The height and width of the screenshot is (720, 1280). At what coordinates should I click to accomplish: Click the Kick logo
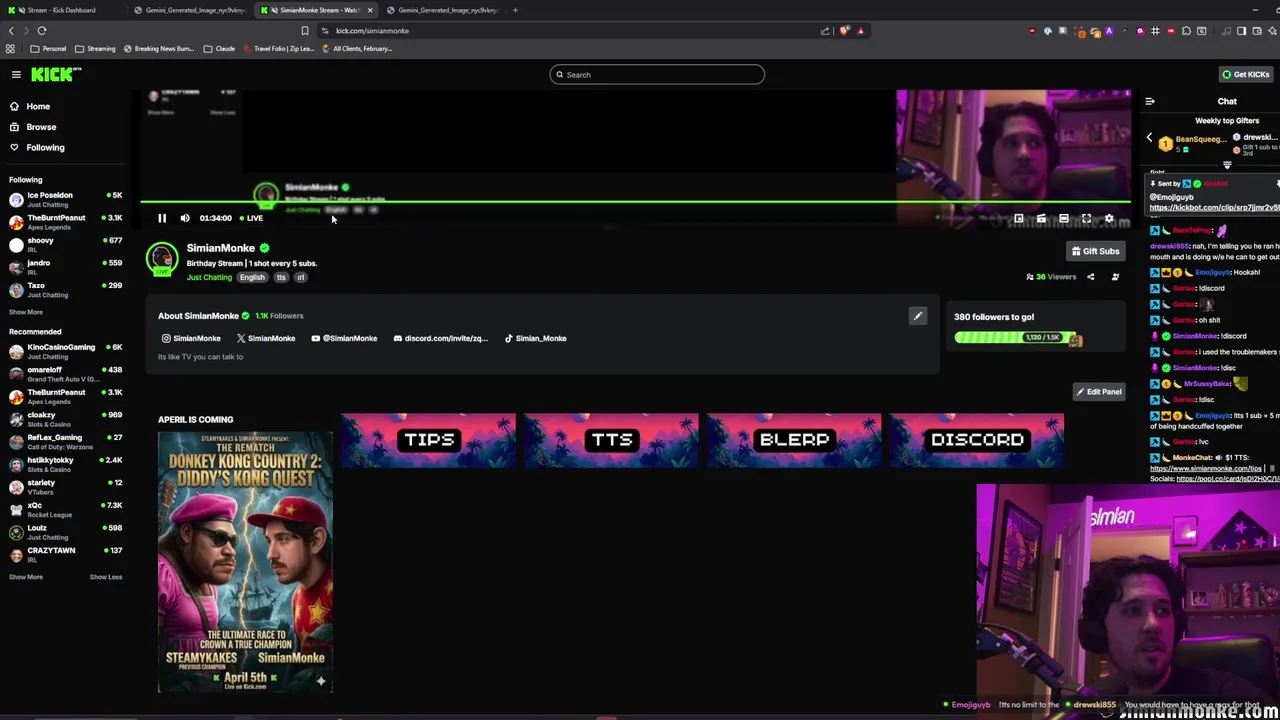(x=56, y=74)
